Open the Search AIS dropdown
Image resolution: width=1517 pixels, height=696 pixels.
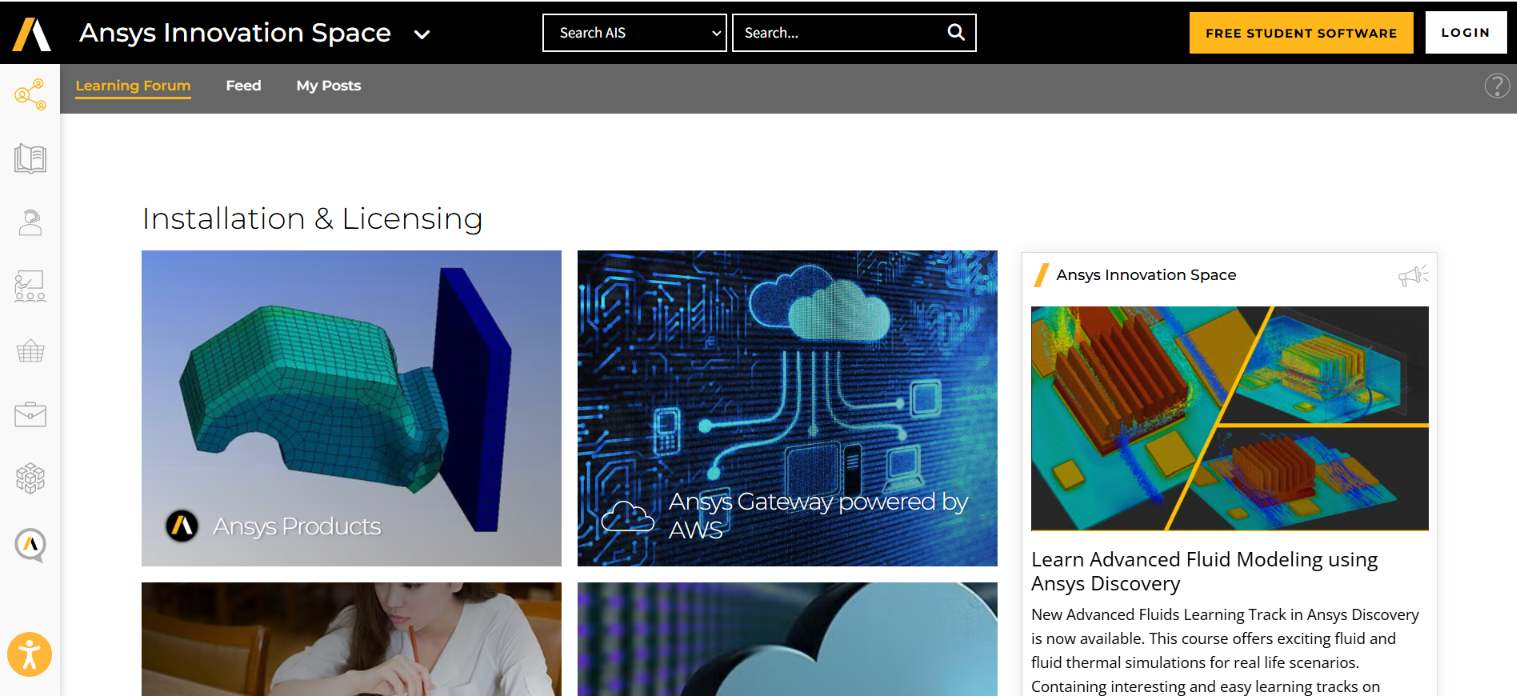pyautogui.click(x=634, y=33)
